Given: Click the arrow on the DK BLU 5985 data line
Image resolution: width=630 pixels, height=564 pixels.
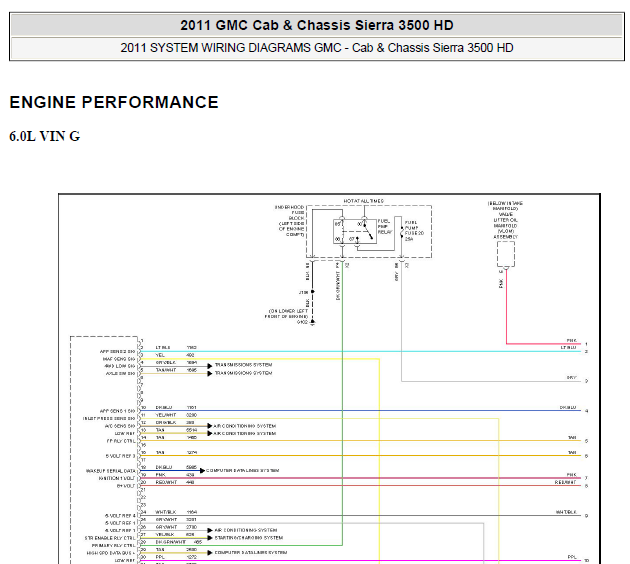Looking at the screenshot, I should pos(201,469).
